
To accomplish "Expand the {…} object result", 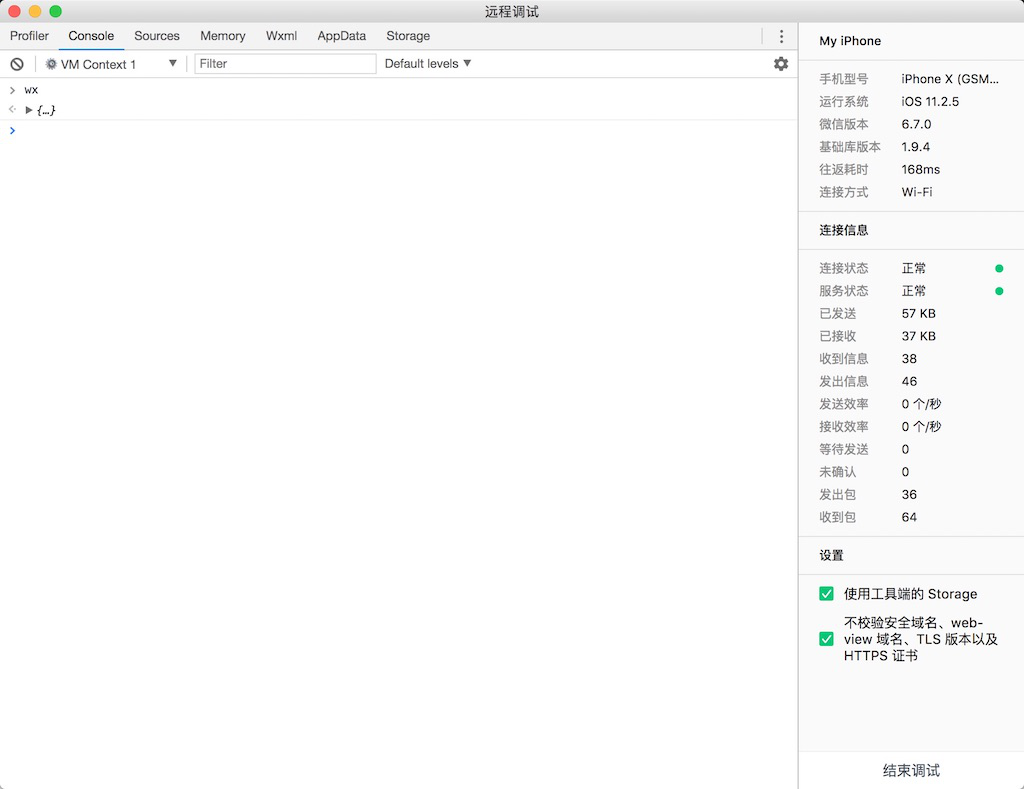I will click(29, 110).
